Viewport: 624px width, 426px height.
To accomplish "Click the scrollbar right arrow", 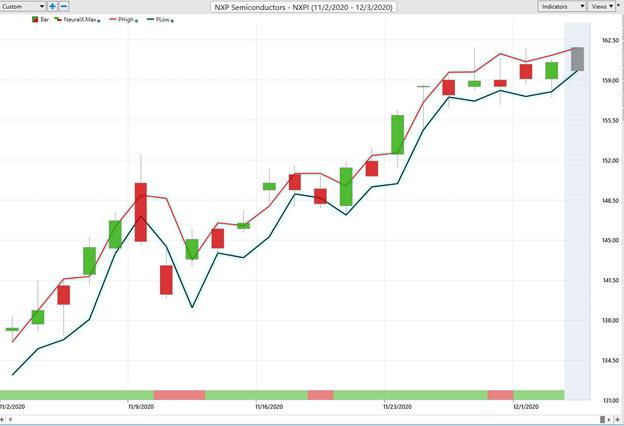I will coord(609,419).
